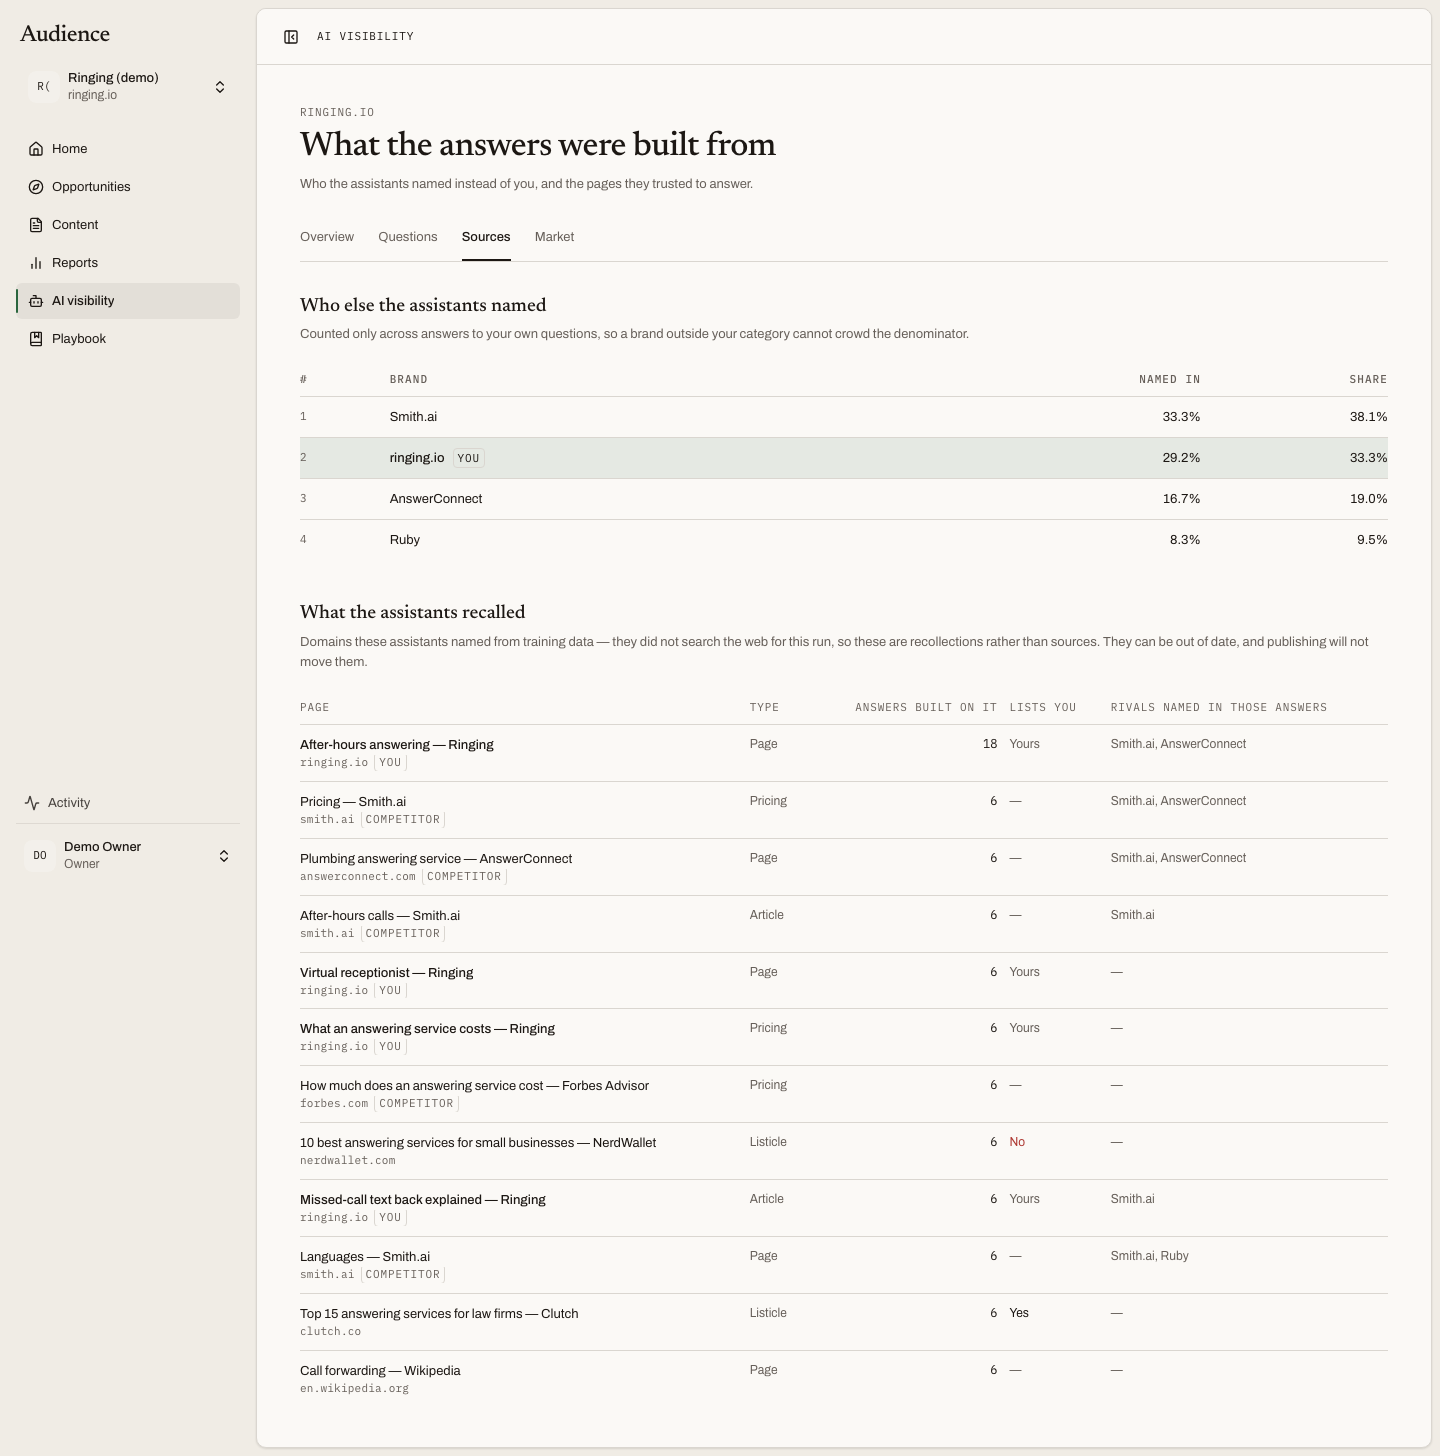Click the Opportunities compass icon
This screenshot has width=1440, height=1456.
[x=36, y=187]
